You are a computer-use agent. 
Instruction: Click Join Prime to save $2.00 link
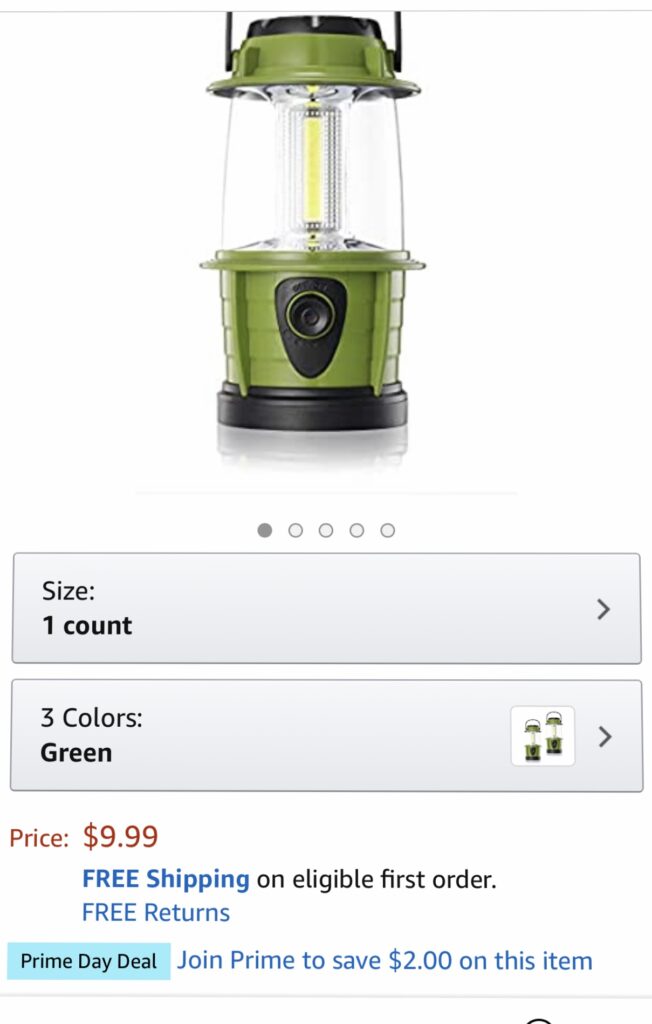point(385,961)
